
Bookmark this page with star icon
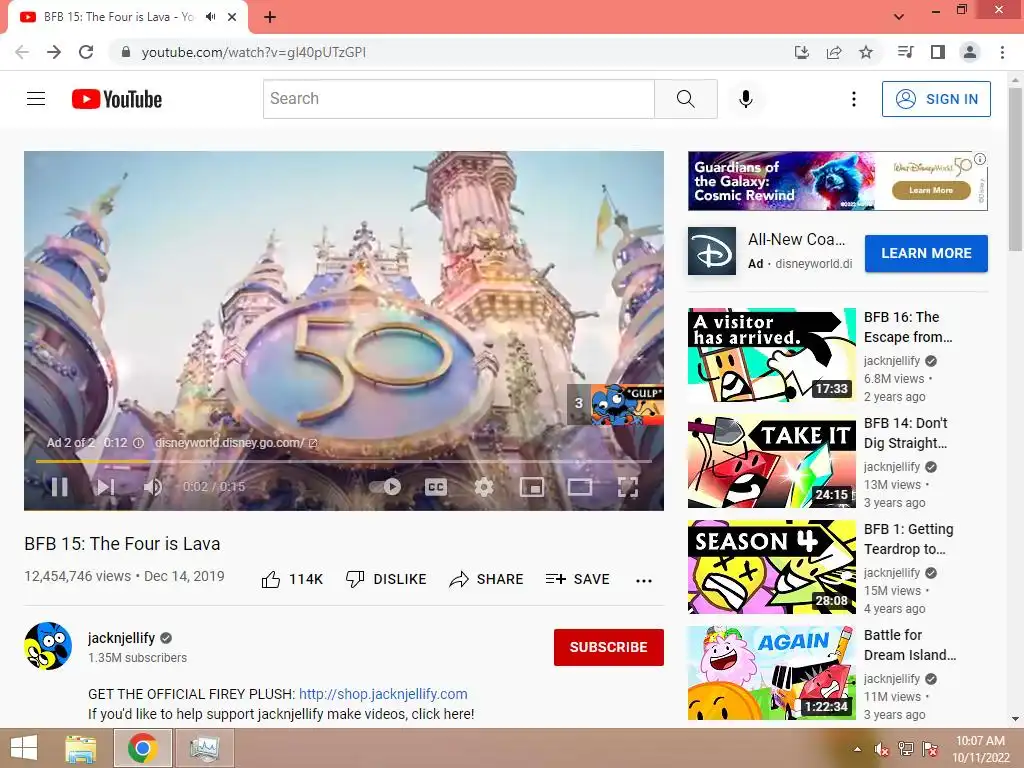coord(866,52)
